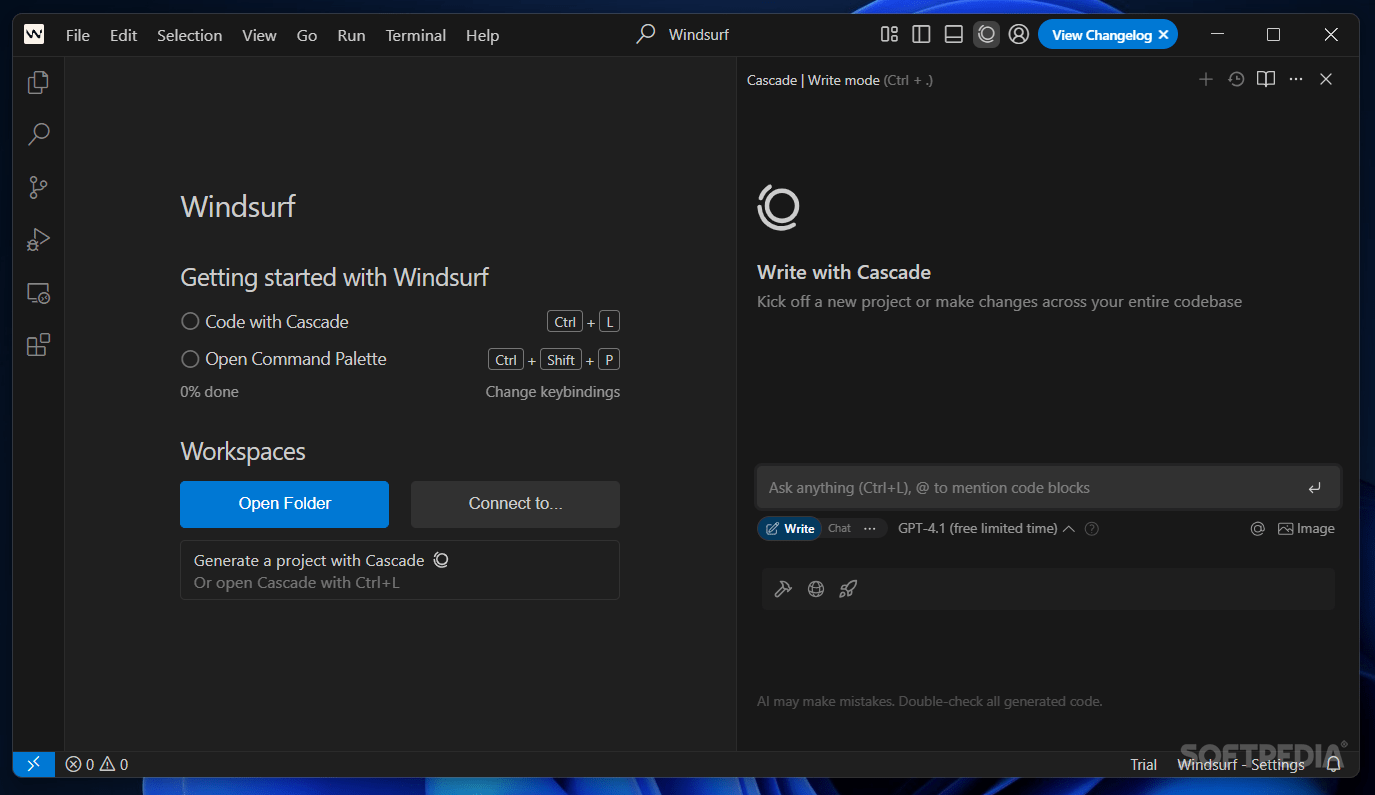1375x795 pixels.
Task: Click the hammer icon below the chat input
Action: (x=783, y=589)
